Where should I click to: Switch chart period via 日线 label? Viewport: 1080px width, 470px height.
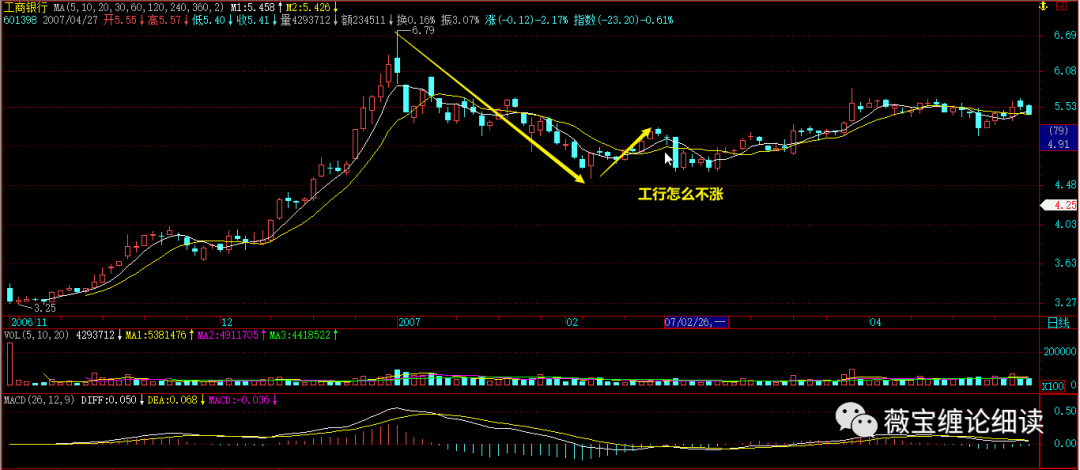click(x=1057, y=322)
